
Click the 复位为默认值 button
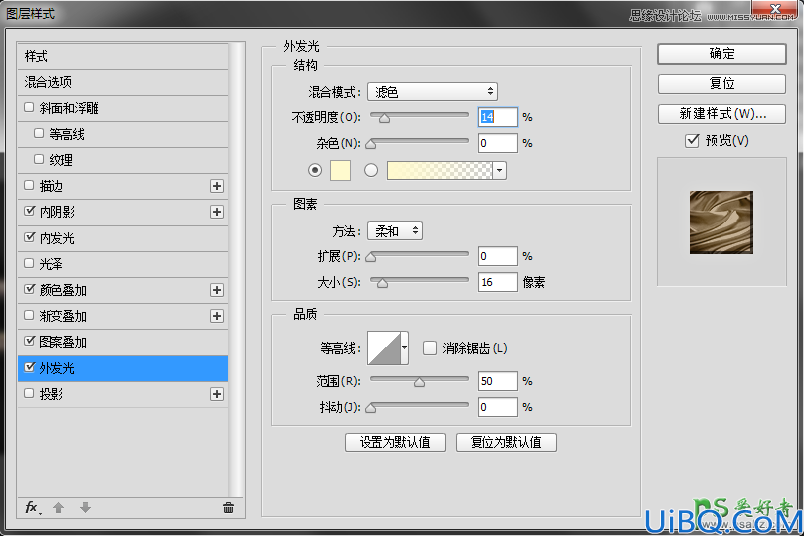[506, 443]
